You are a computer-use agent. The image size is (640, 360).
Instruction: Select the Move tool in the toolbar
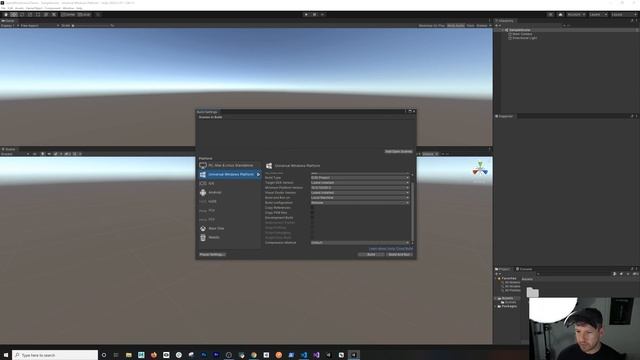[14, 14]
